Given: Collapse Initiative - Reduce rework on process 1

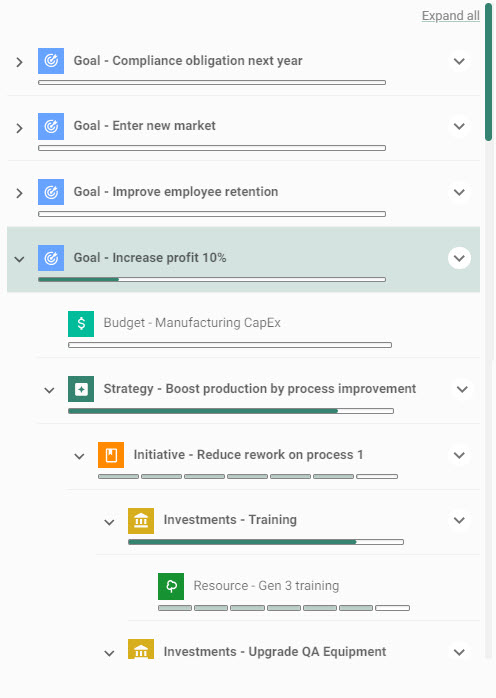Looking at the screenshot, I should (79, 456).
